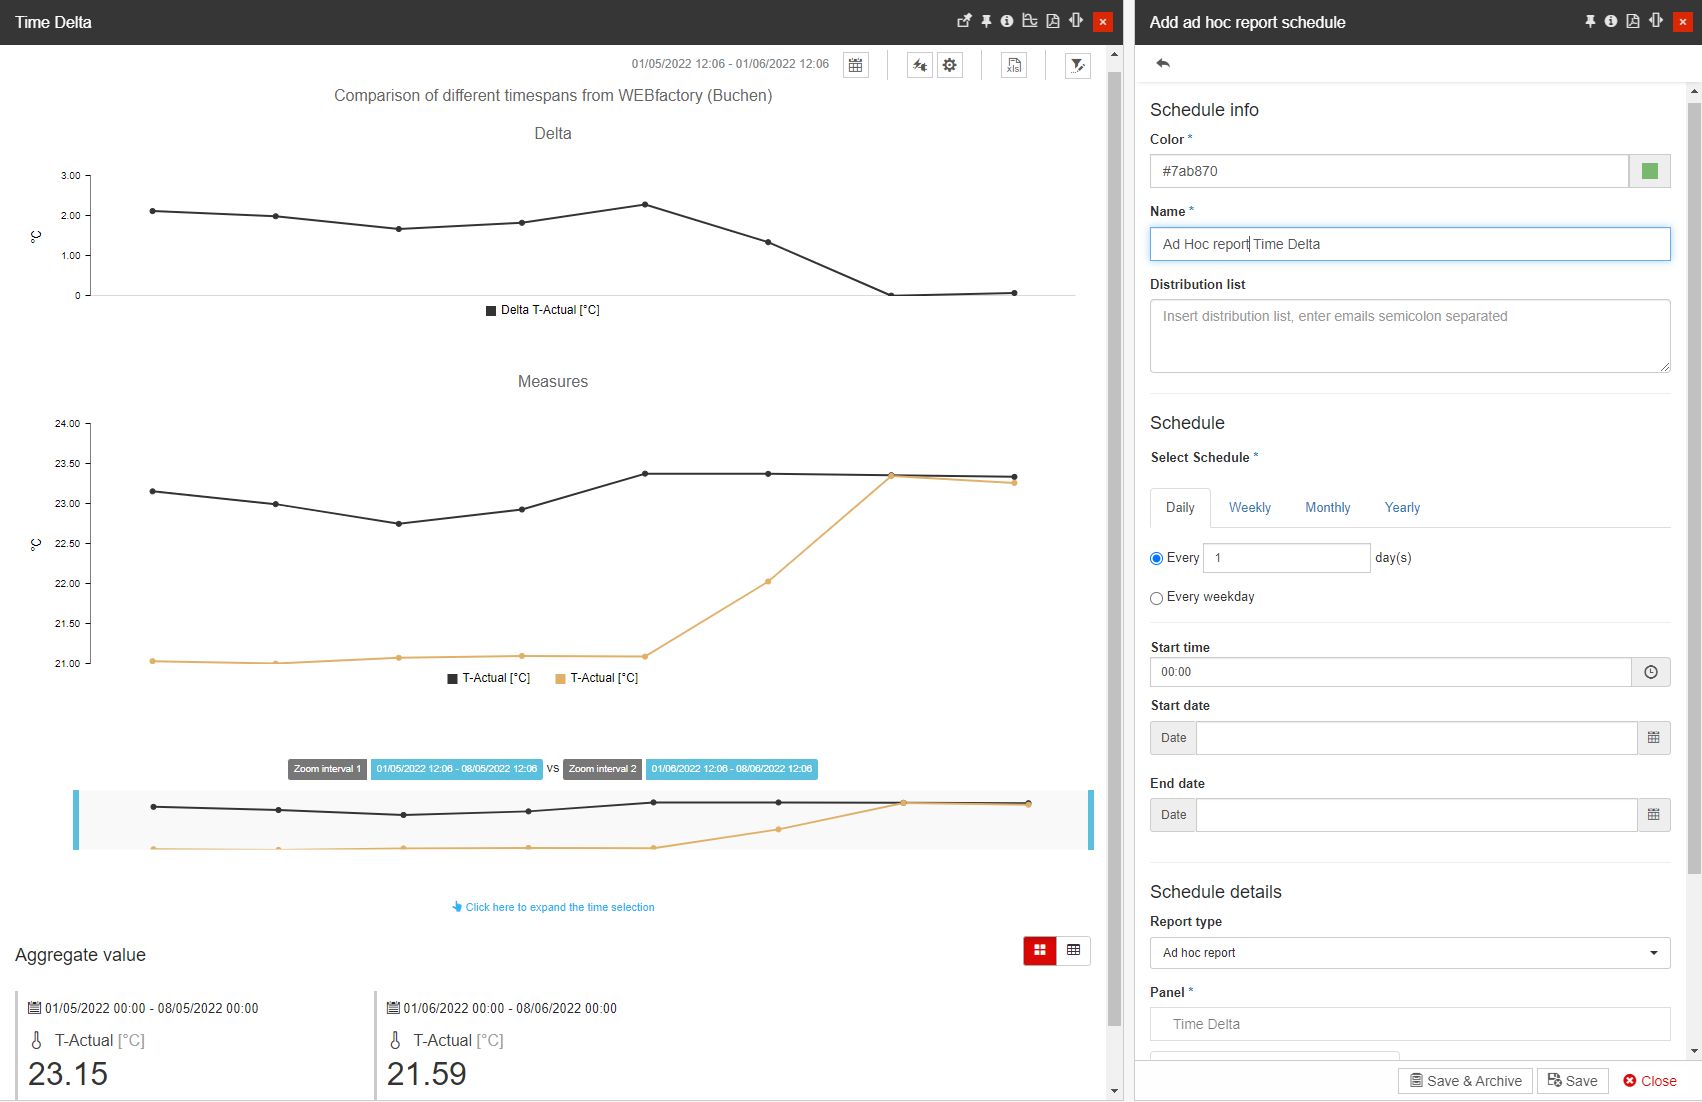Click the green color swatch

pos(1650,171)
